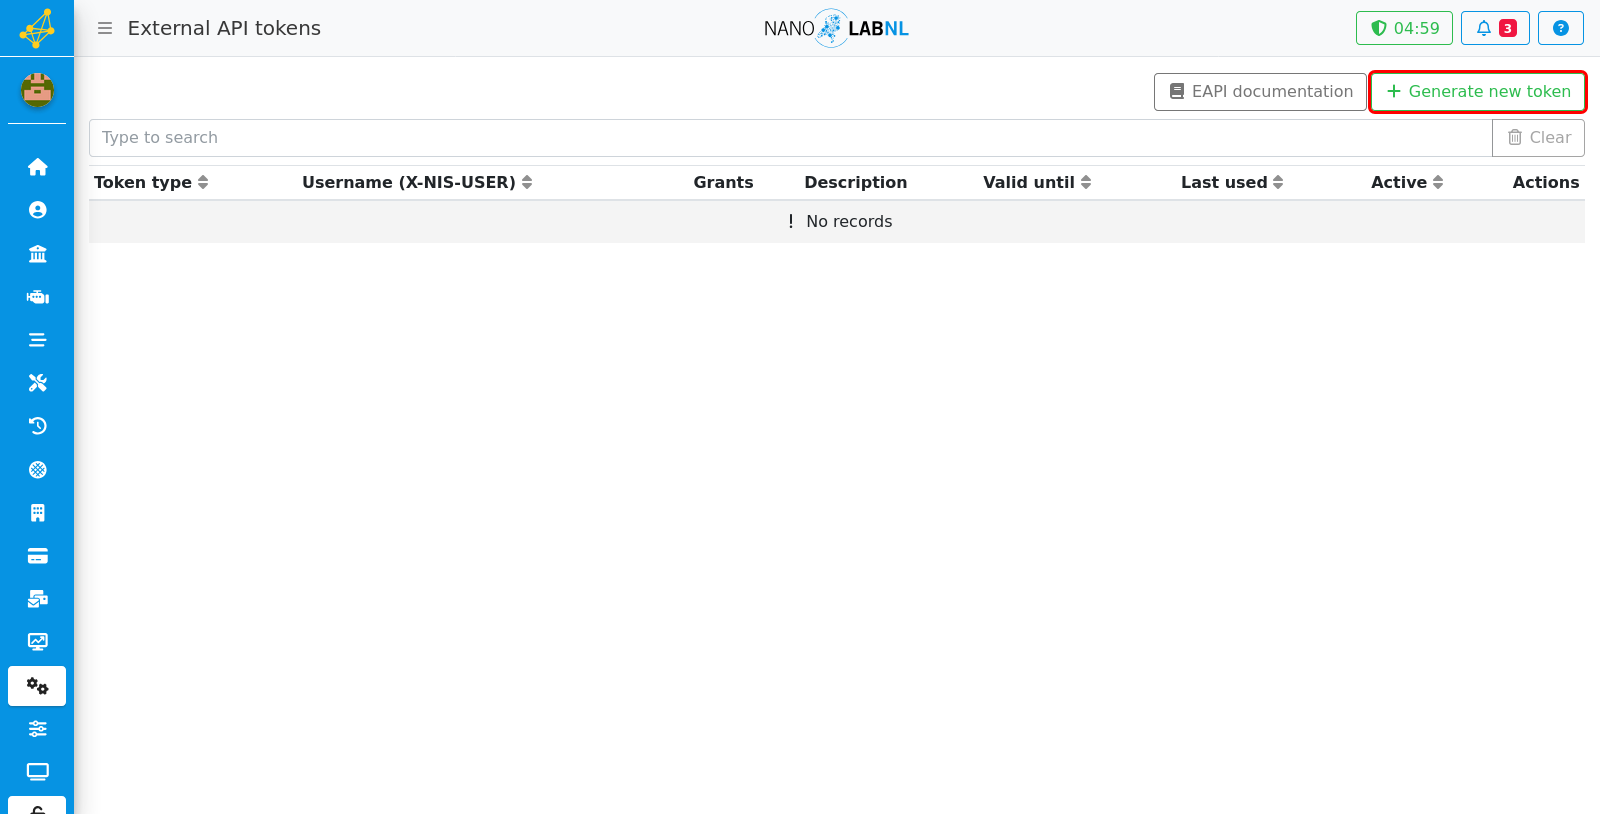Image resolution: width=1600 pixels, height=814 pixels.
Task: Sort by Last used column
Action: tap(1232, 182)
